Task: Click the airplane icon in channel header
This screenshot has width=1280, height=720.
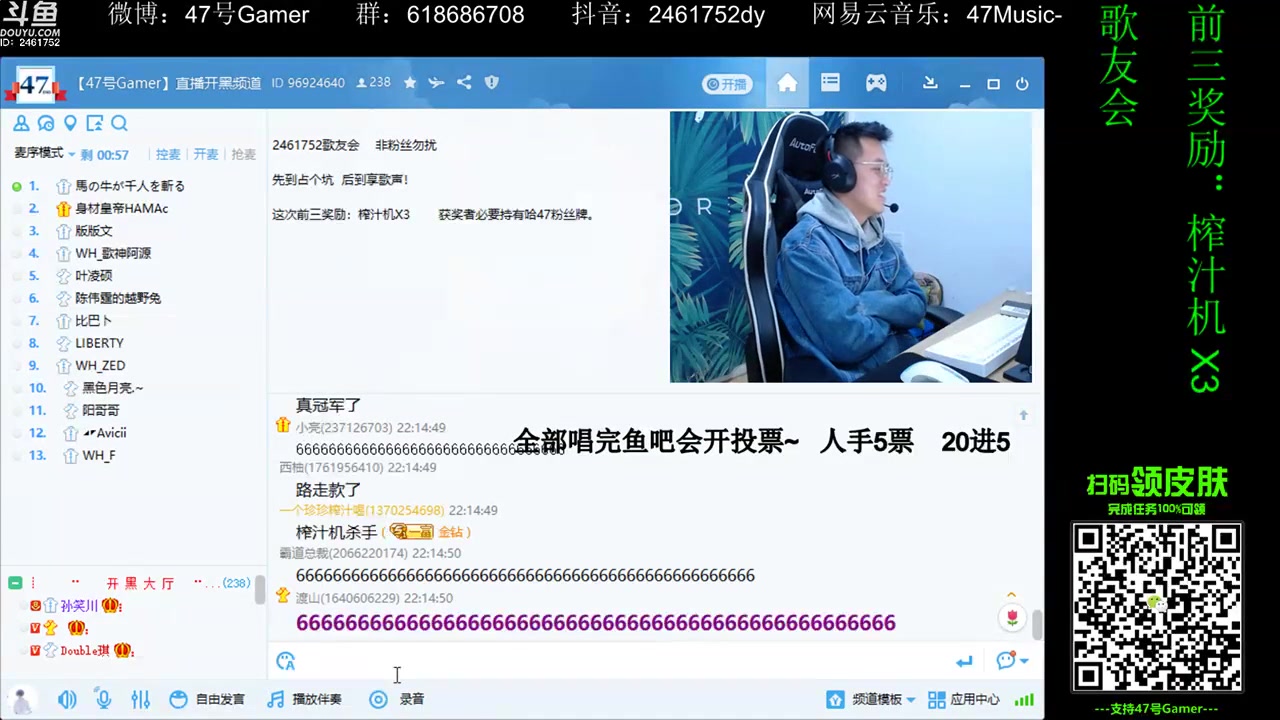Action: pyautogui.click(x=436, y=83)
